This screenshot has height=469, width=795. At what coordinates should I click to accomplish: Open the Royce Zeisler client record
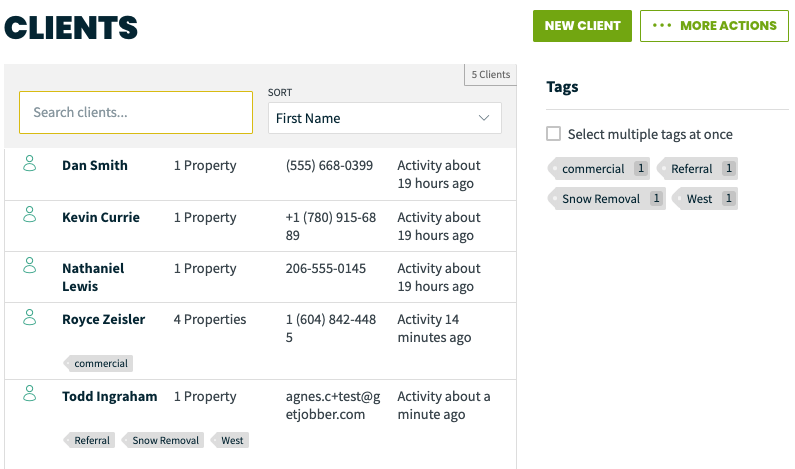coord(103,319)
